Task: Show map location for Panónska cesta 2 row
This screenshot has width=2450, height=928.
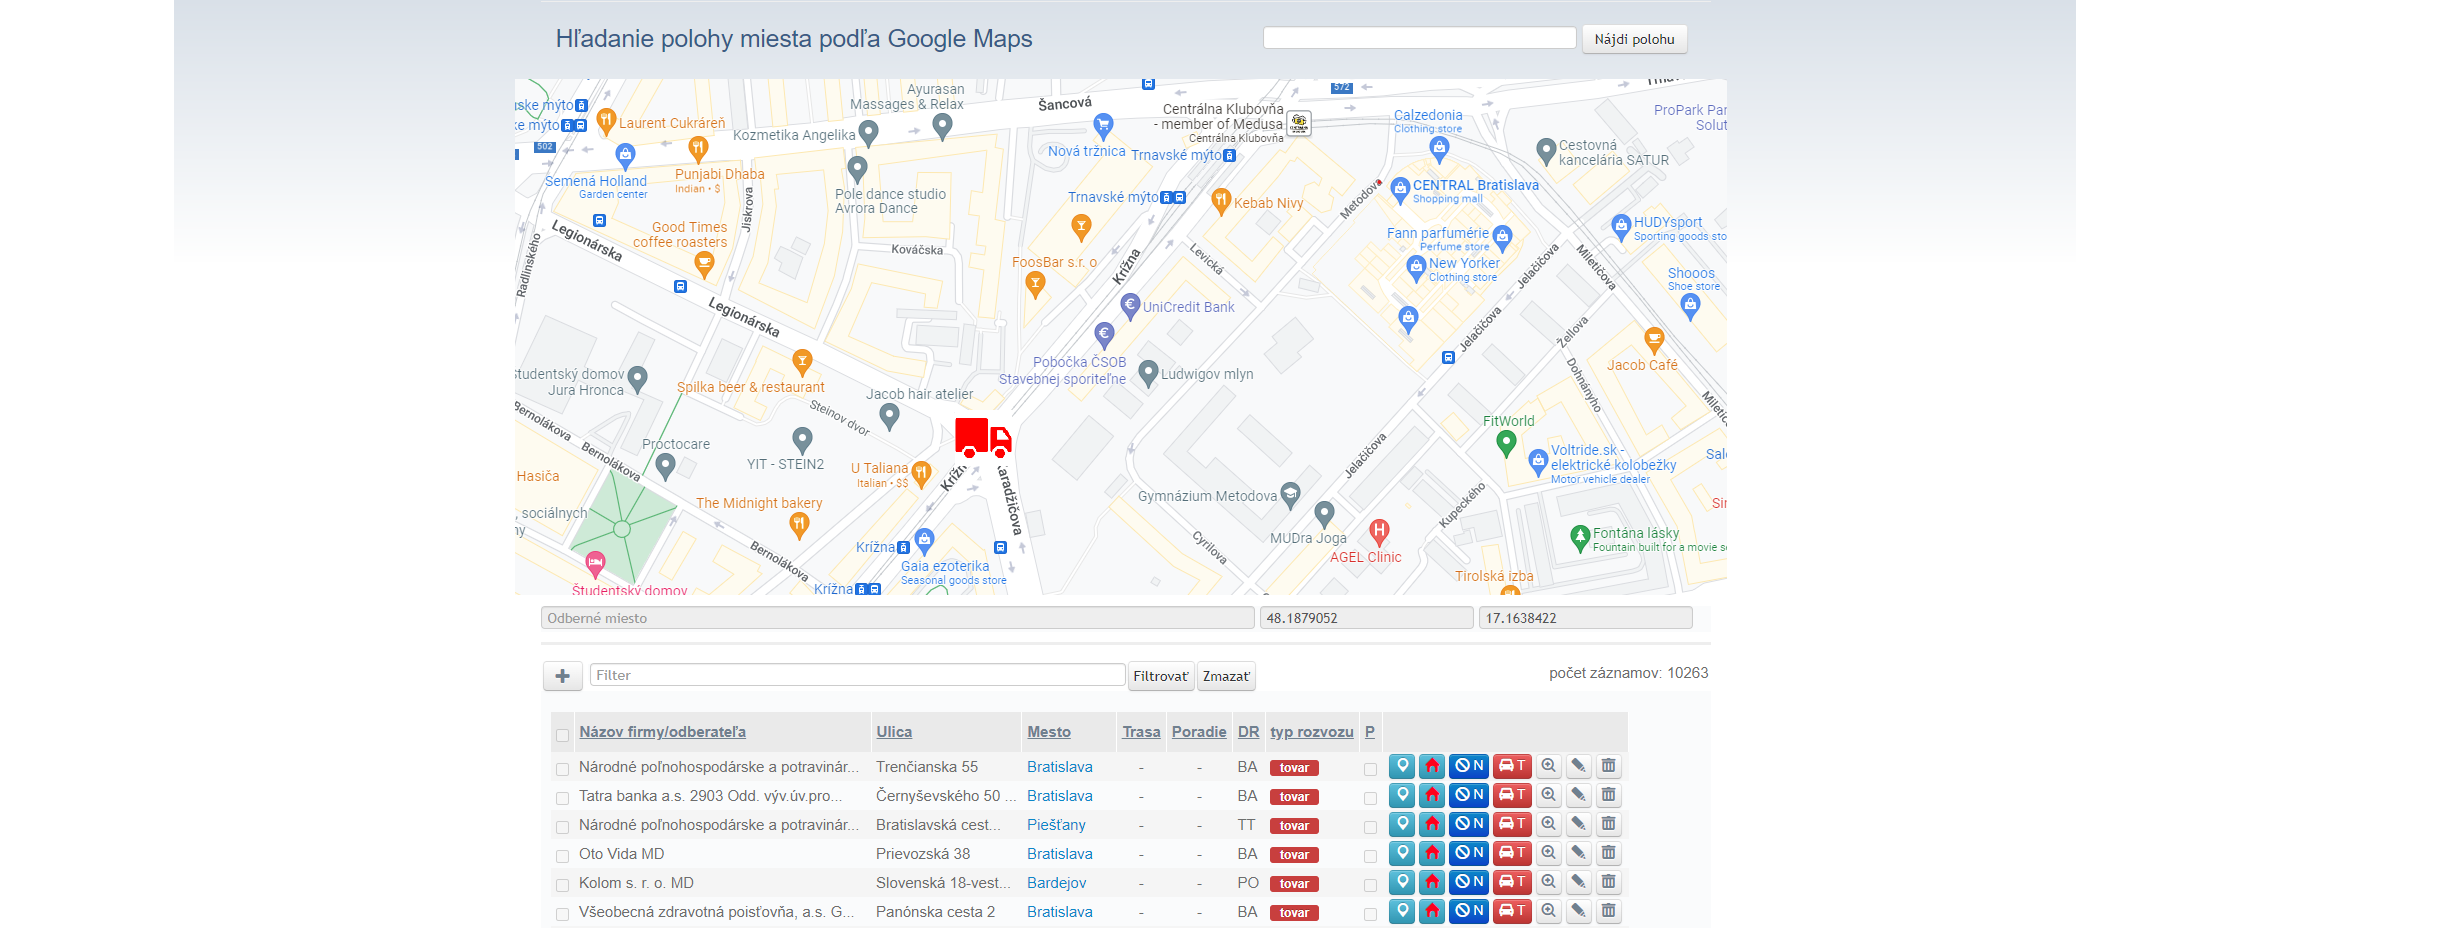Action: 1402,911
